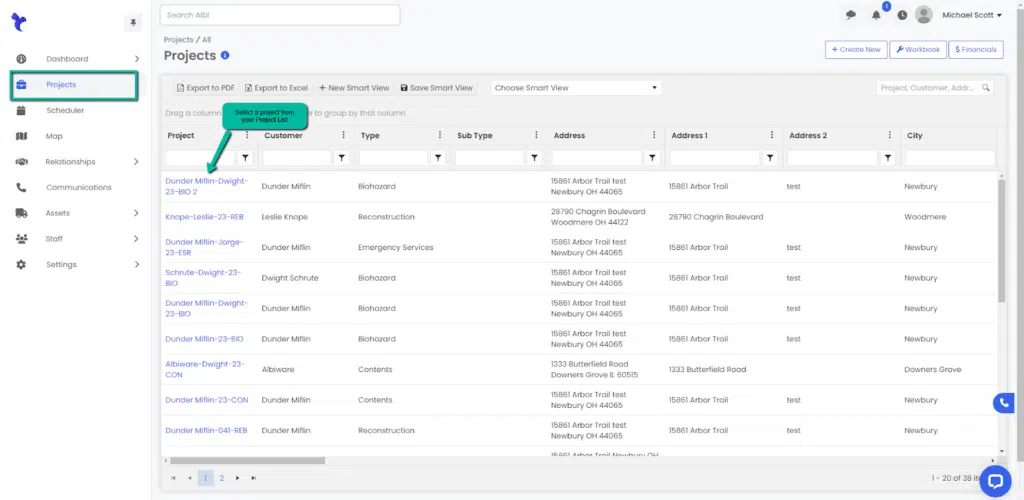Viewport: 1024px width, 500px height.
Task: Click the clock history icon
Action: pos(902,15)
